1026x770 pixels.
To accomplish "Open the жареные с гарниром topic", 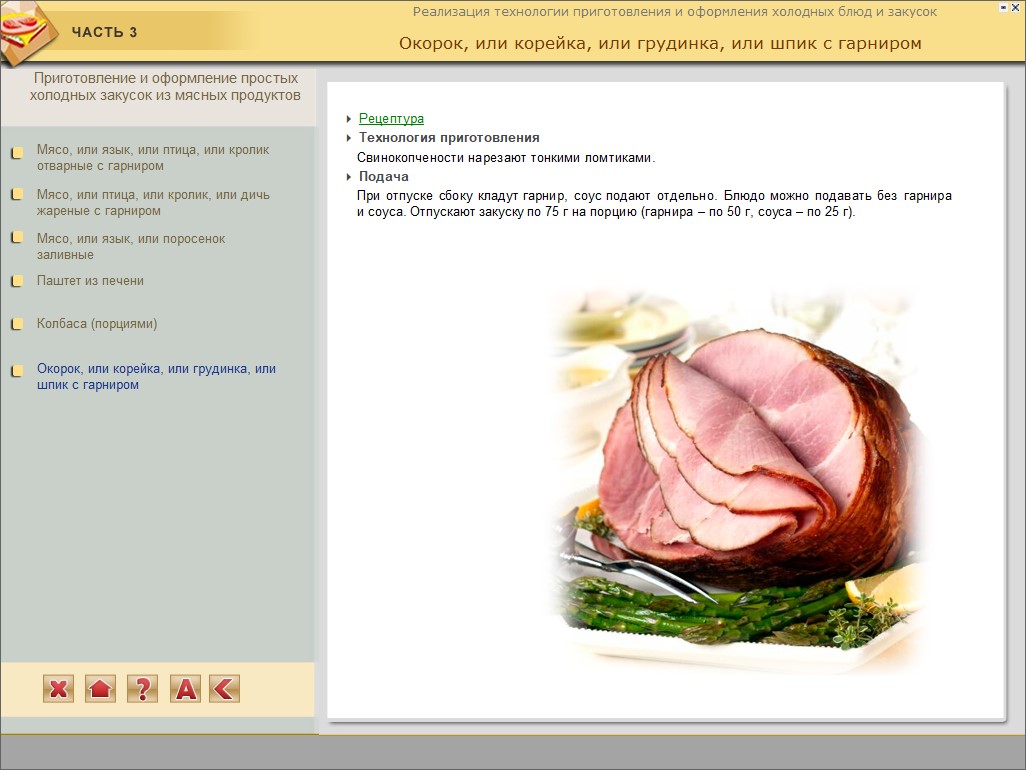I will 153,203.
